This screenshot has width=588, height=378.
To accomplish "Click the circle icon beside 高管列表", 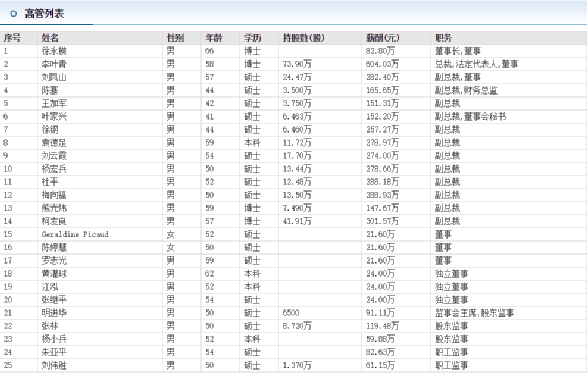I will tap(14, 14).
